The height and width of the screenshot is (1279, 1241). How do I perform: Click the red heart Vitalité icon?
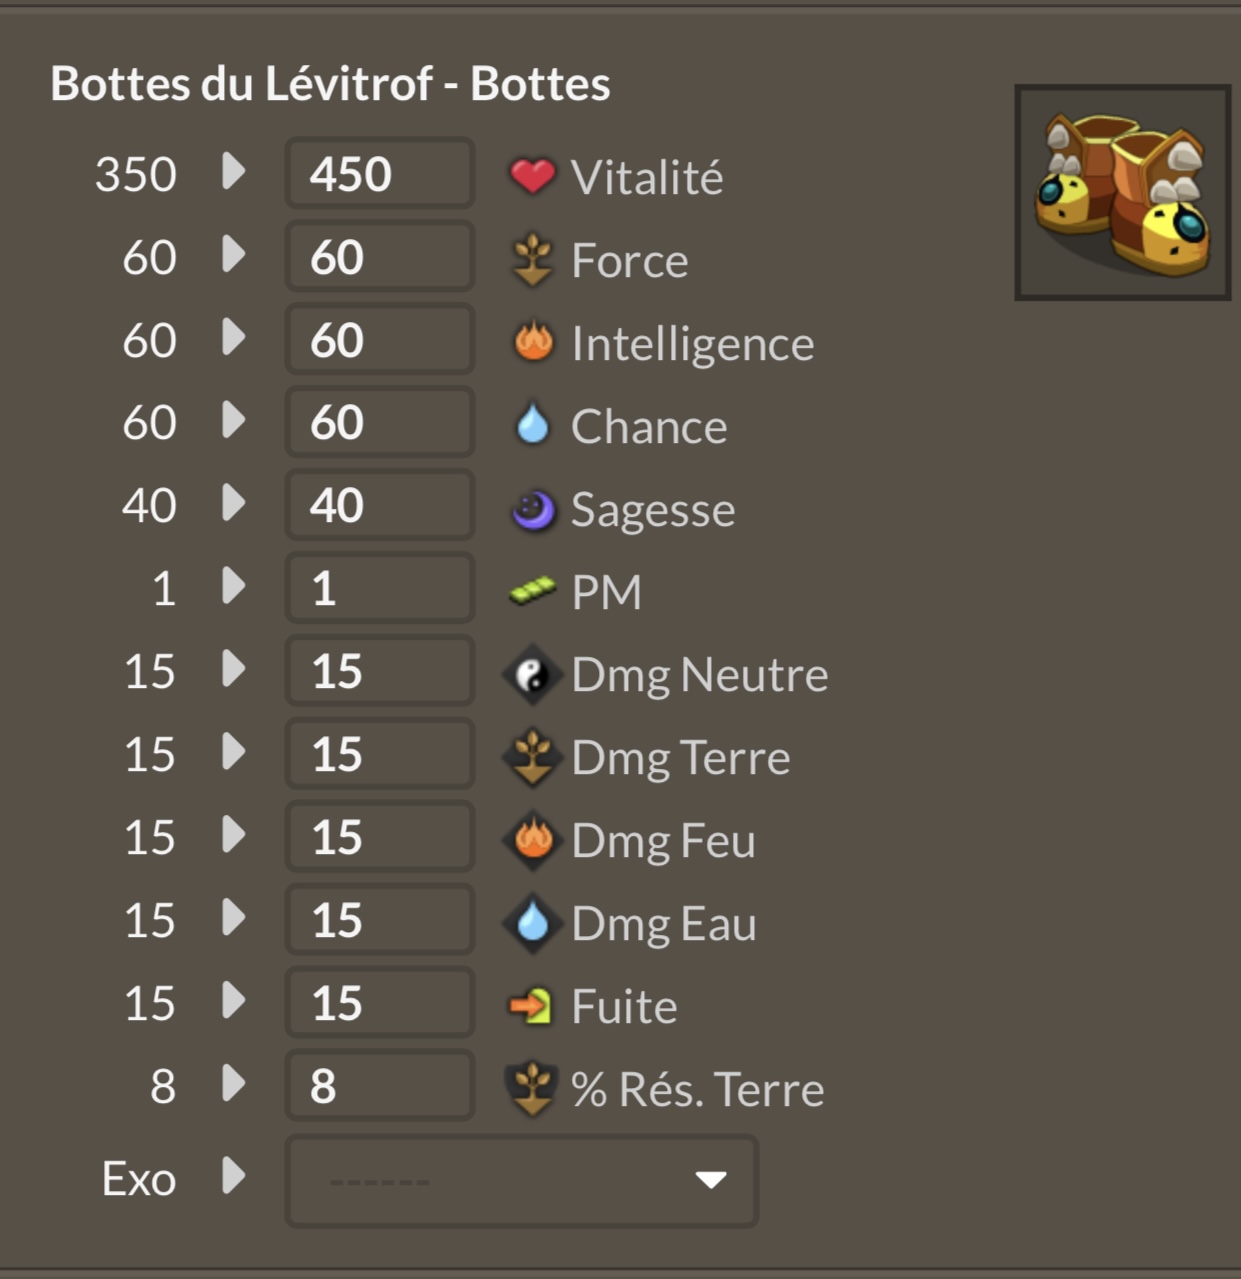coord(532,176)
